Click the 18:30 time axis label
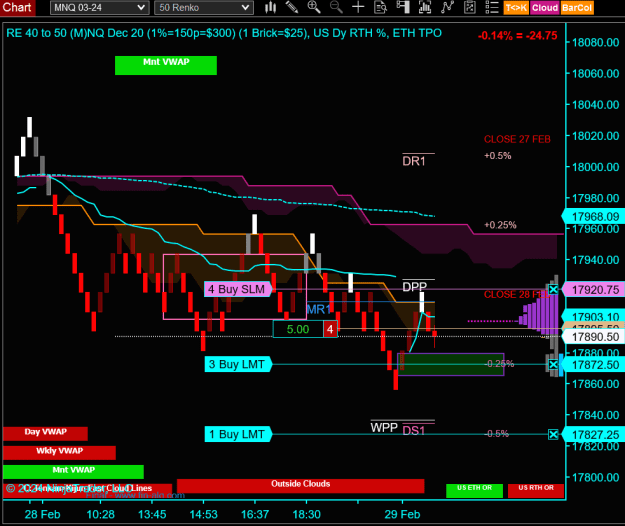This screenshot has width=625, height=526. 307,514
